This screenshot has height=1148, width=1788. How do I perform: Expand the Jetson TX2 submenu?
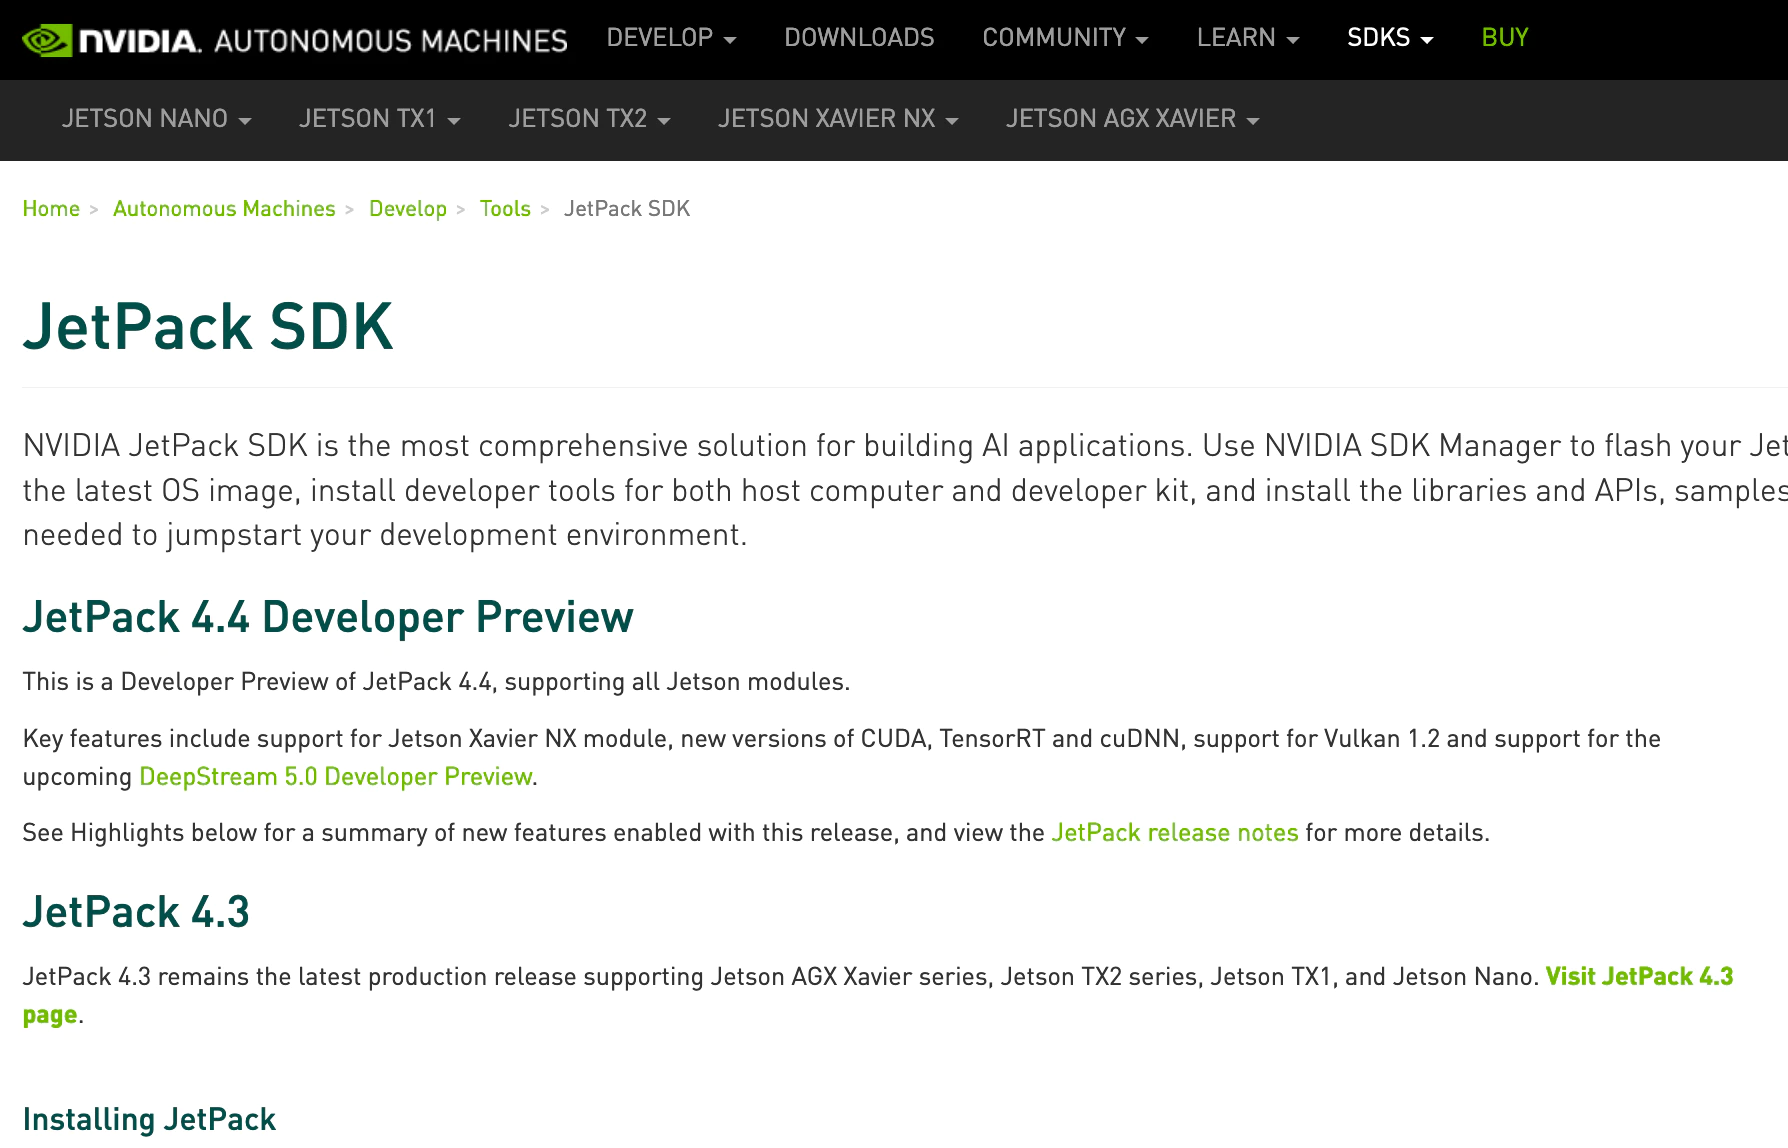coord(589,119)
